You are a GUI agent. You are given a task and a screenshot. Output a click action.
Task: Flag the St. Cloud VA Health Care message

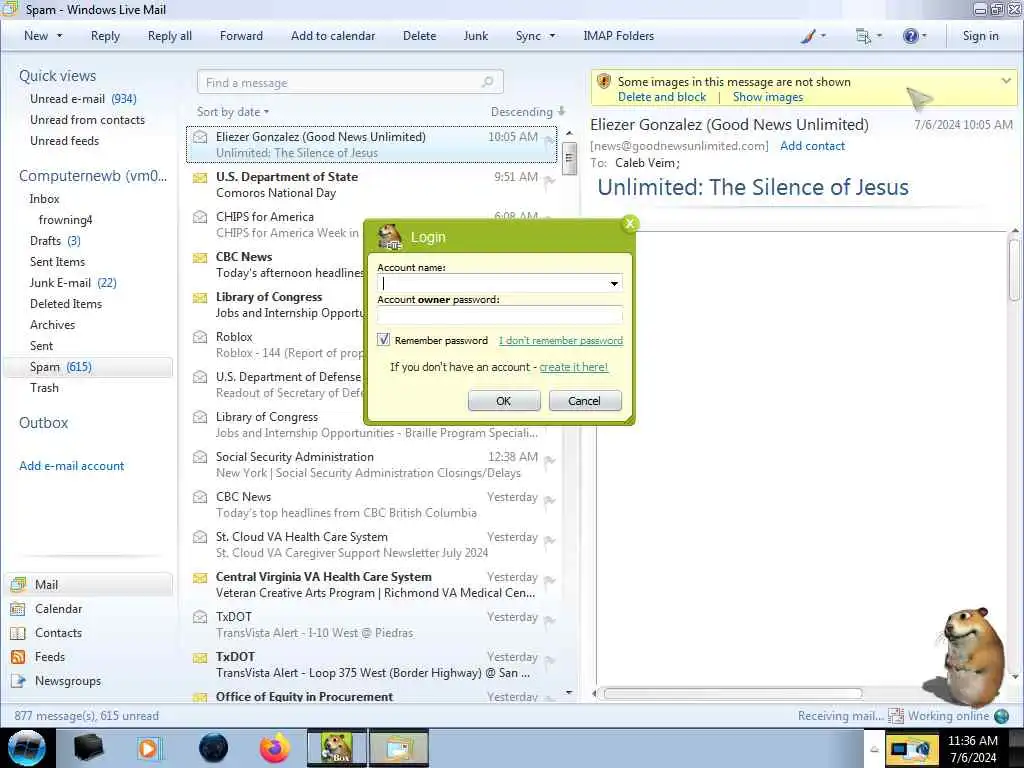(550, 541)
